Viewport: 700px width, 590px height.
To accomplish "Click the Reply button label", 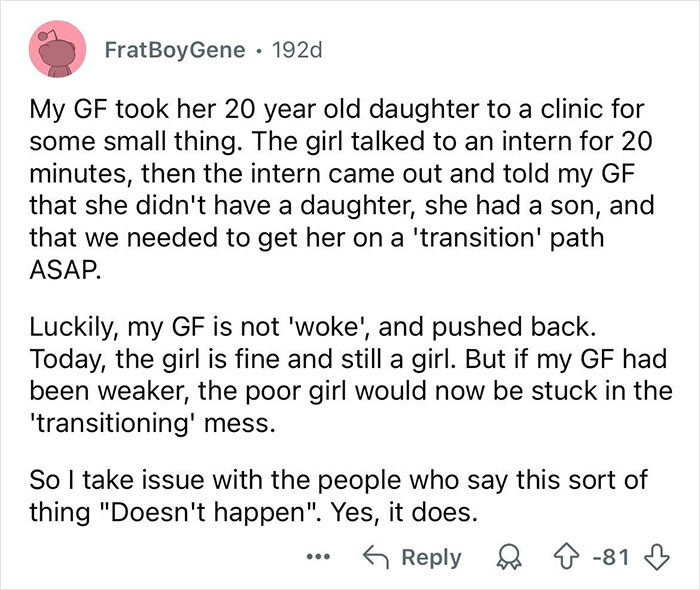I will (431, 557).
